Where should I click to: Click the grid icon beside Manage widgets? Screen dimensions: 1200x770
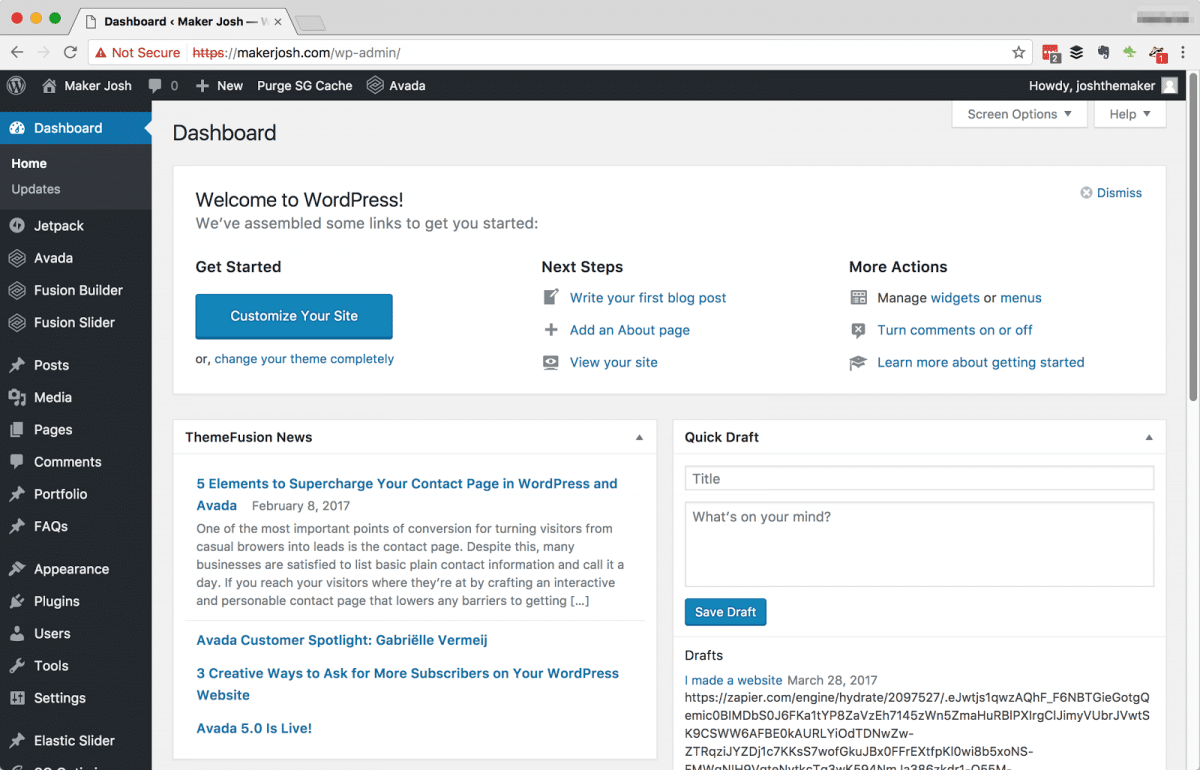[x=858, y=297]
